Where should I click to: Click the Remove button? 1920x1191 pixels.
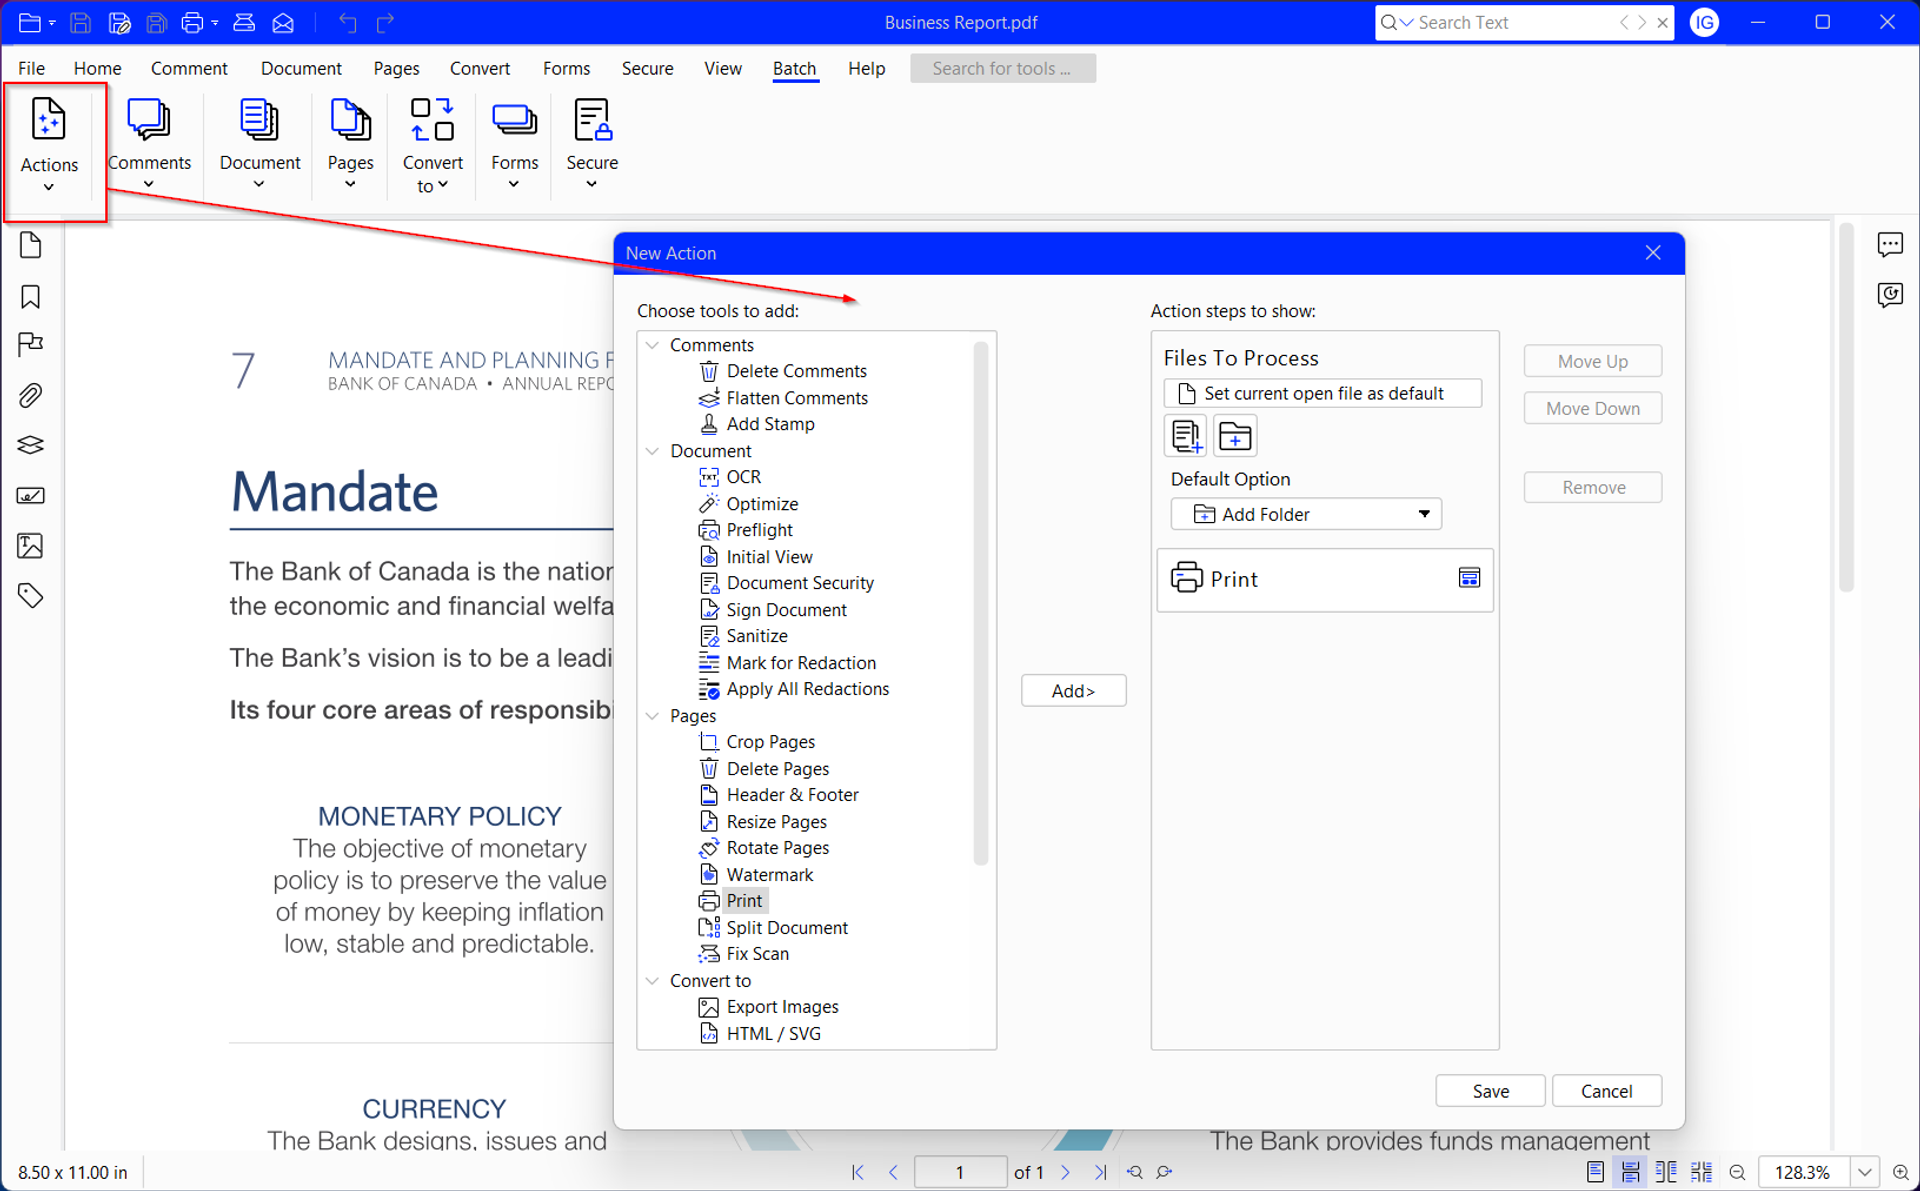coord(1592,487)
